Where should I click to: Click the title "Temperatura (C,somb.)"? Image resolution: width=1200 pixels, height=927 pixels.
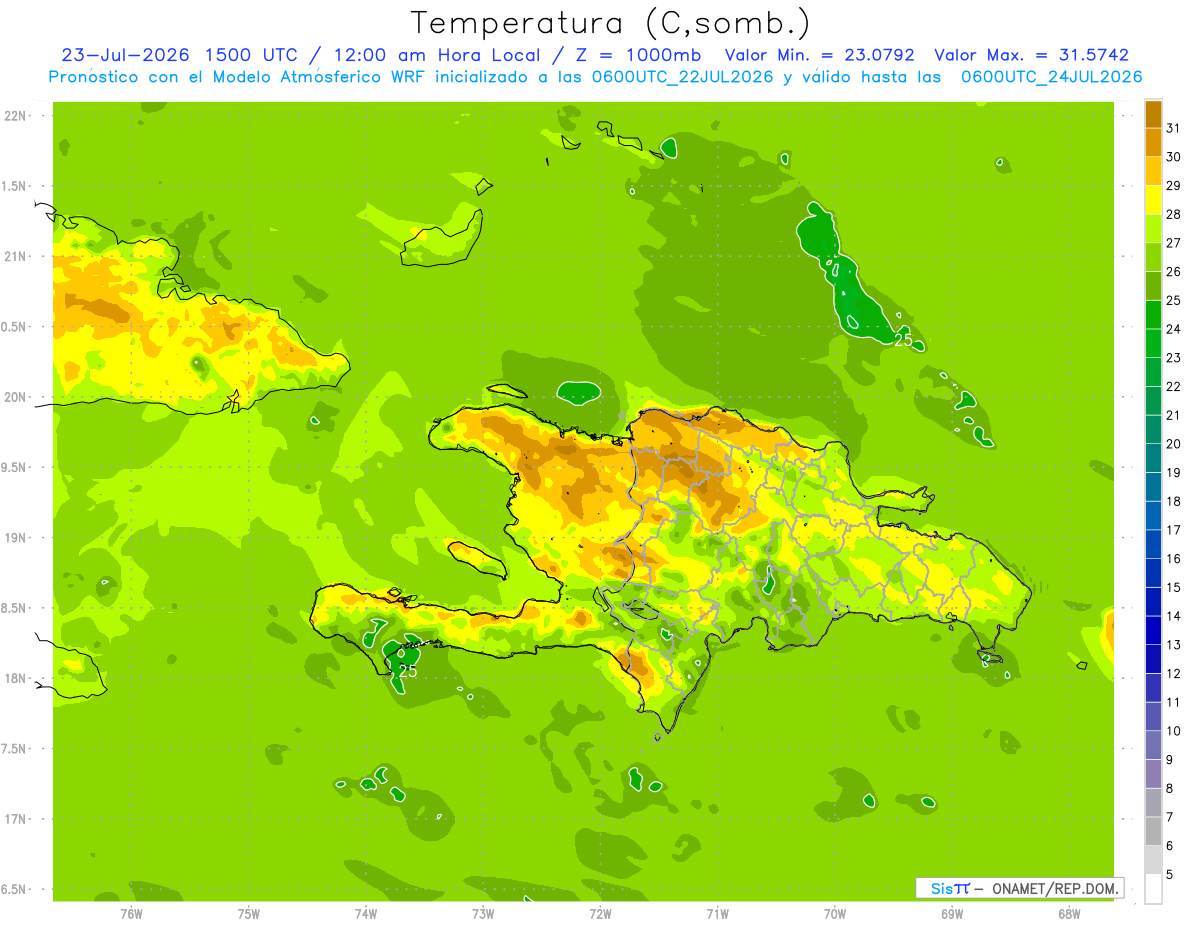click(610, 23)
